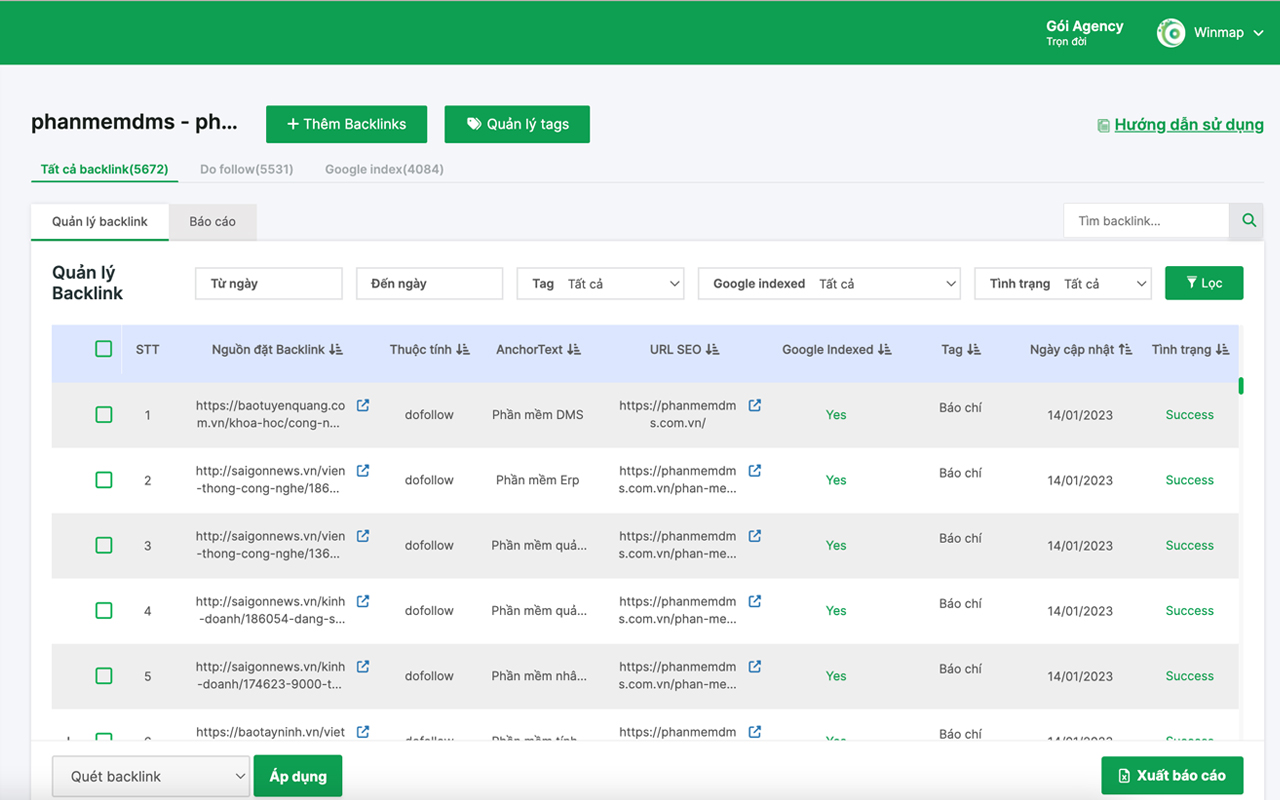This screenshot has height=800, width=1280.
Task: Tick the checkbox for row 4
Action: pyautogui.click(x=103, y=610)
